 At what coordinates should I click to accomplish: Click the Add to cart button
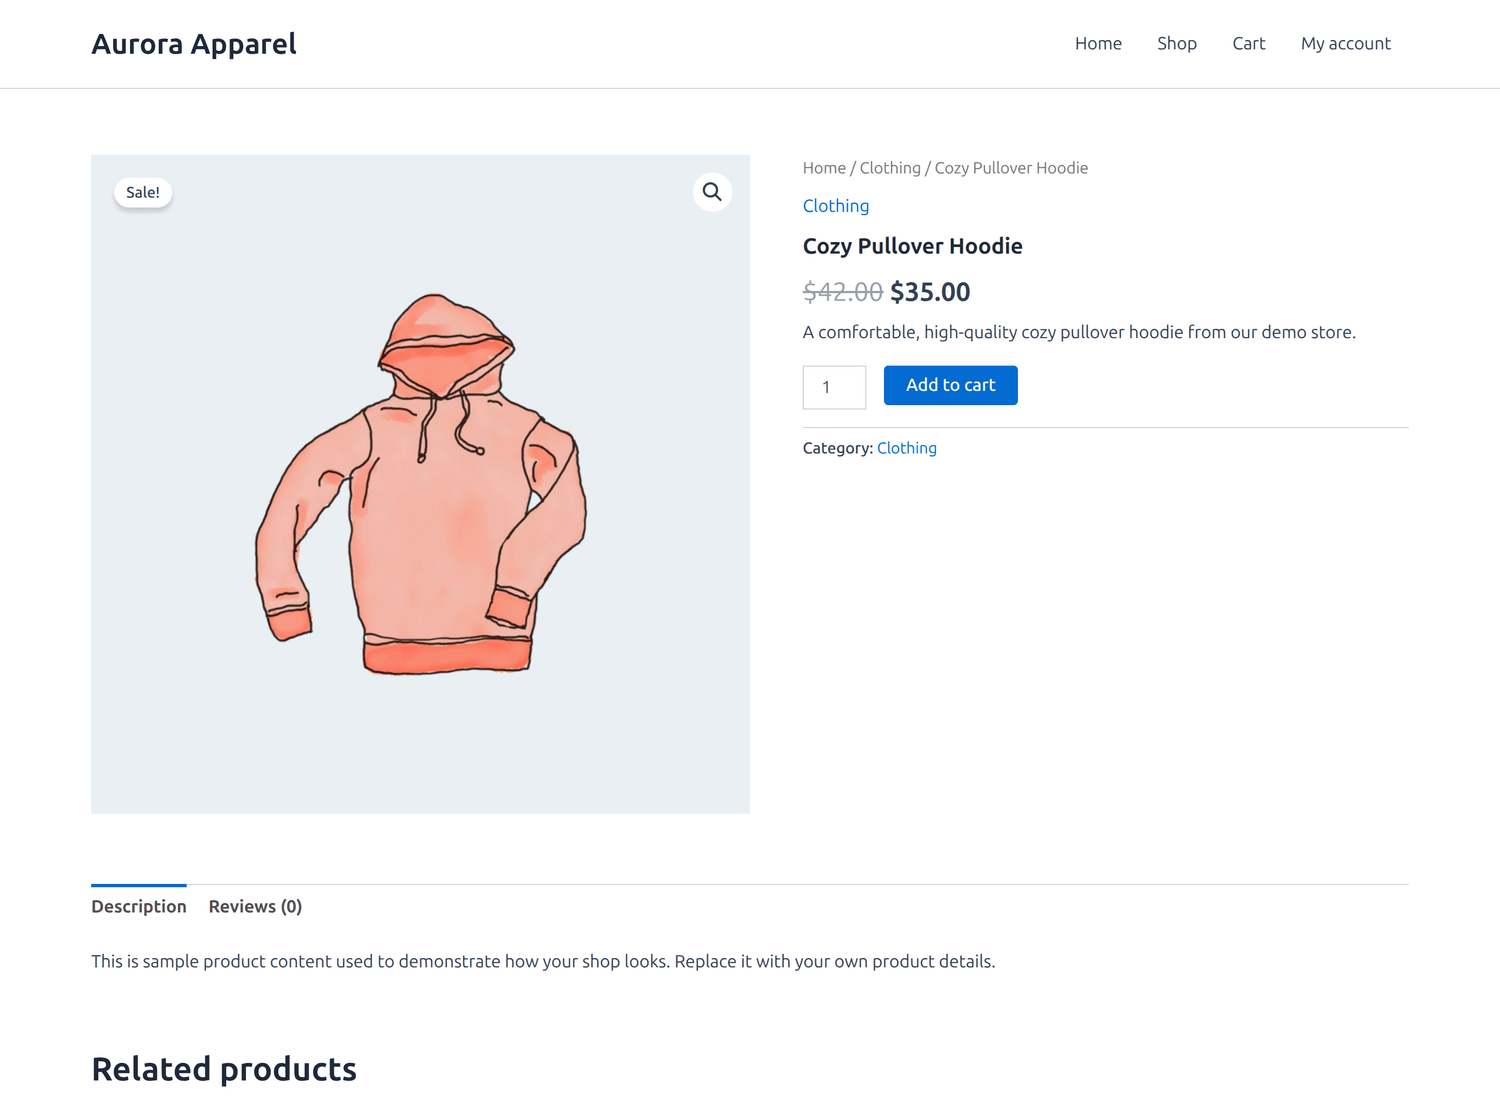point(951,385)
